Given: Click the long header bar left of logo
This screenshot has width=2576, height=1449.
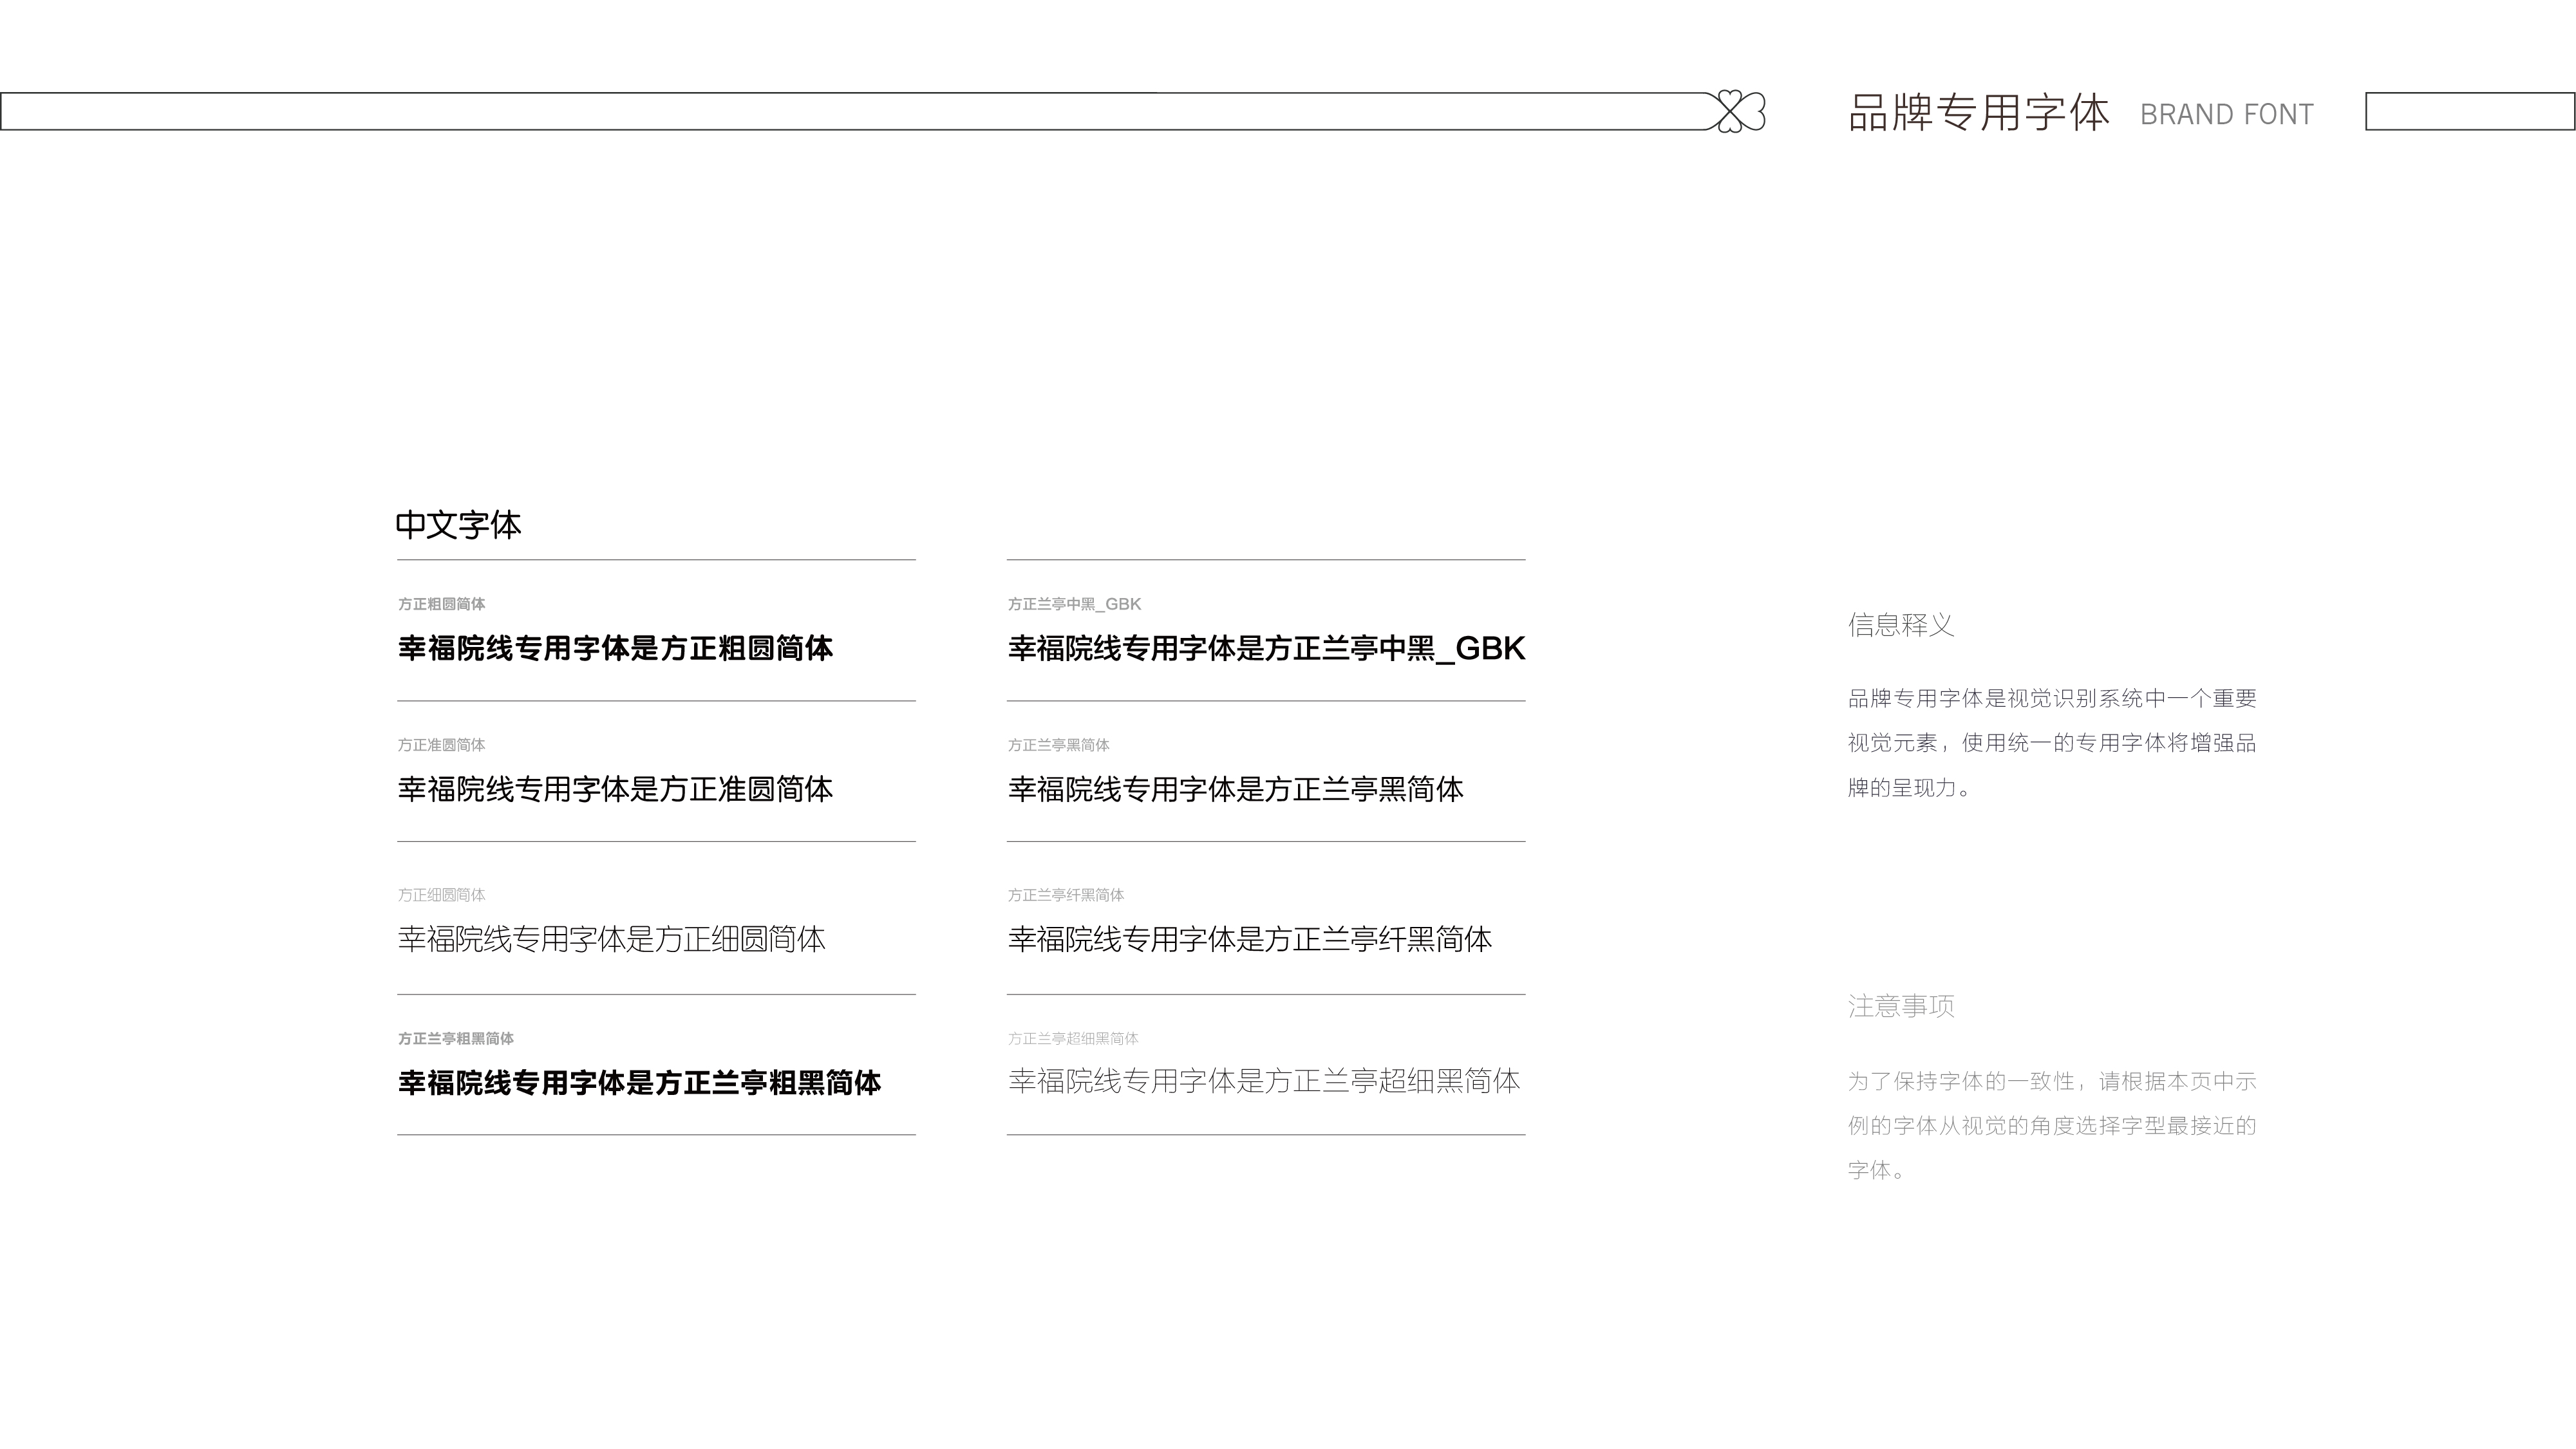Looking at the screenshot, I should [x=850, y=111].
